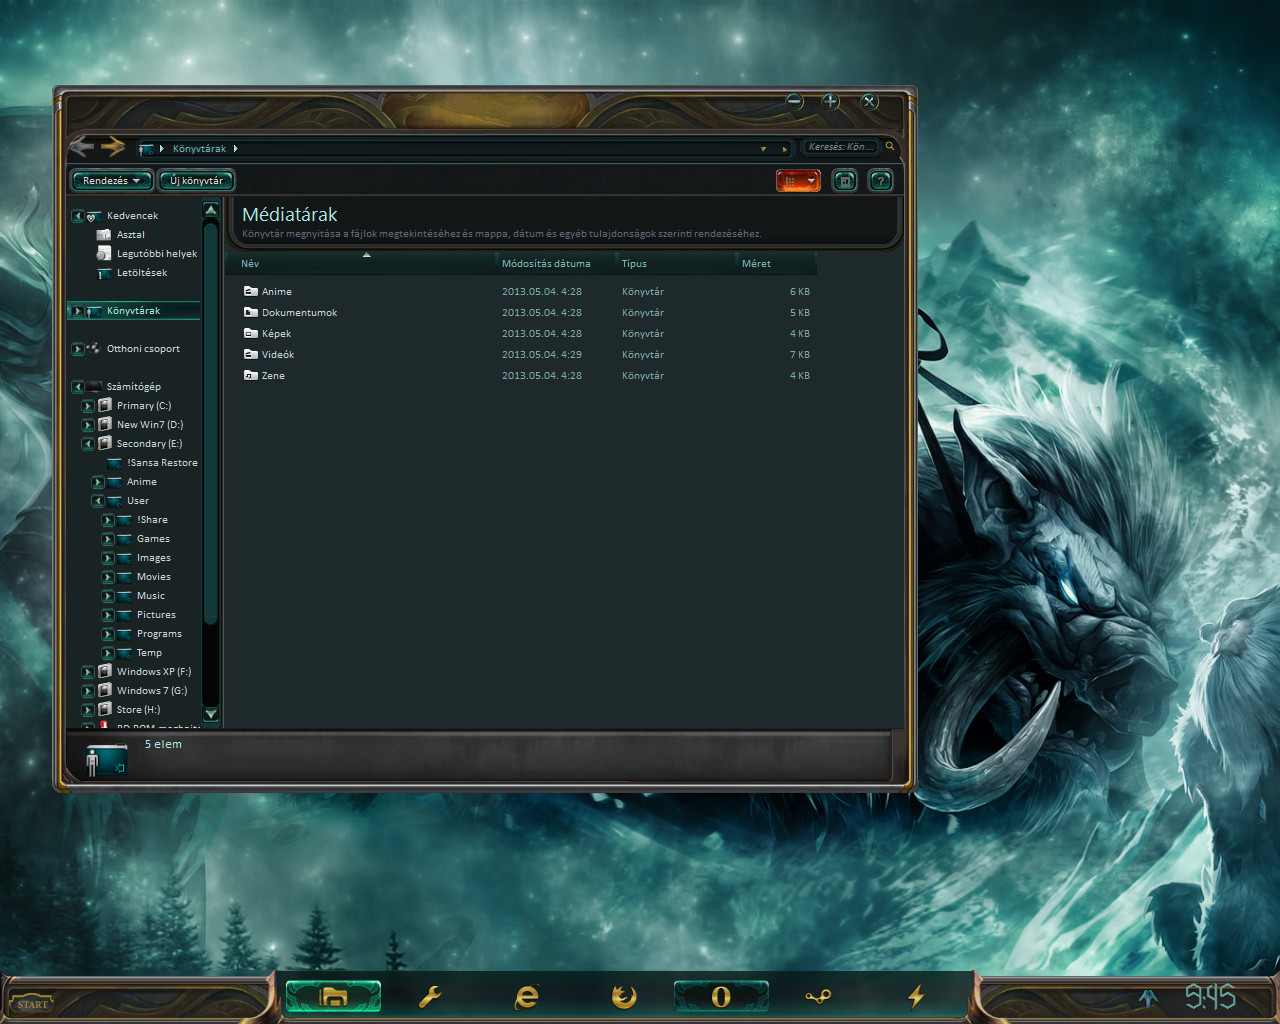
Task: Click the Könyvtárak breadcrumb label
Action: pyautogui.click(x=199, y=148)
